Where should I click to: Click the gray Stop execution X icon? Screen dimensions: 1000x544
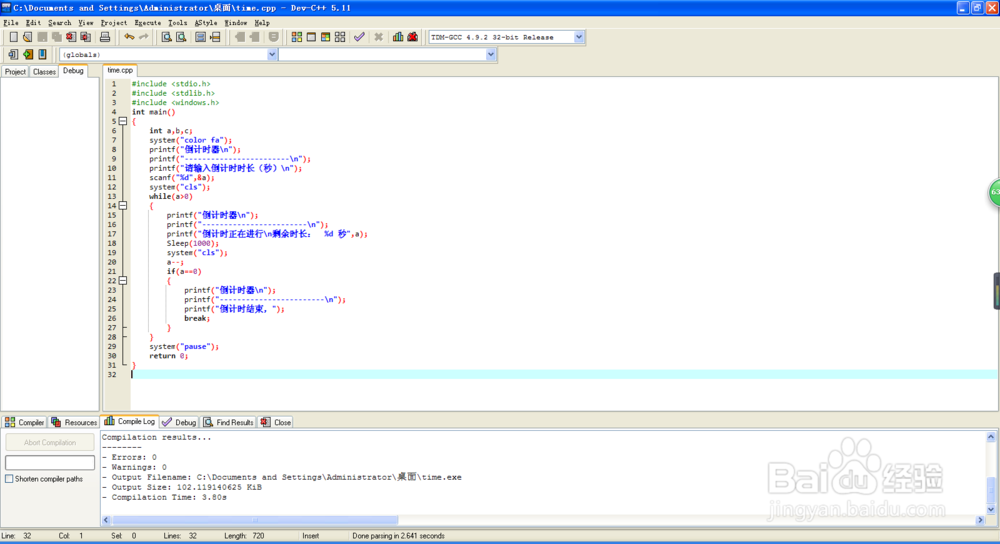pos(378,37)
